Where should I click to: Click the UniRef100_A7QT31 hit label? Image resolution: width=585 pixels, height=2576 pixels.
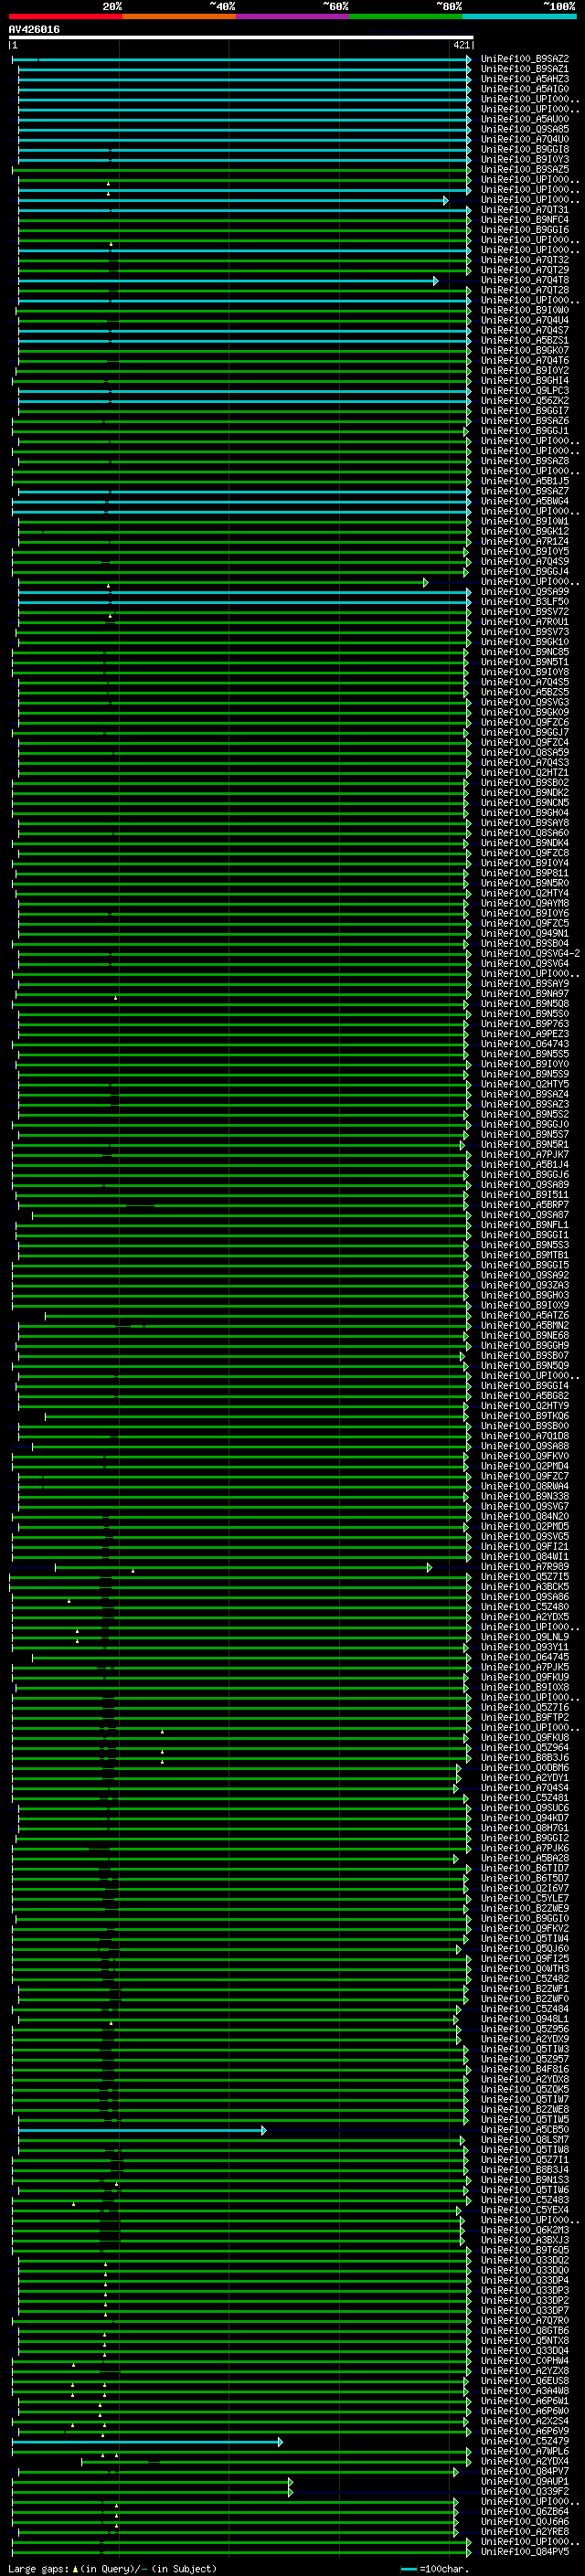click(x=525, y=211)
